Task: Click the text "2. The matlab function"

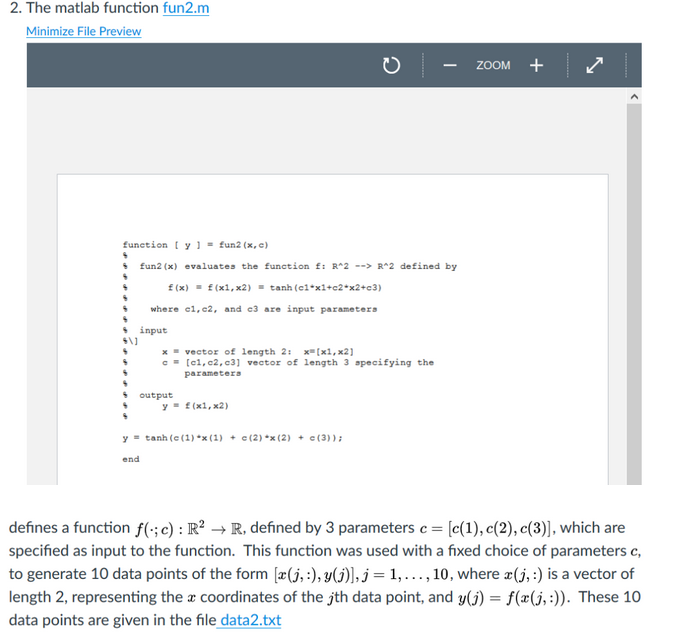Action: [84, 8]
